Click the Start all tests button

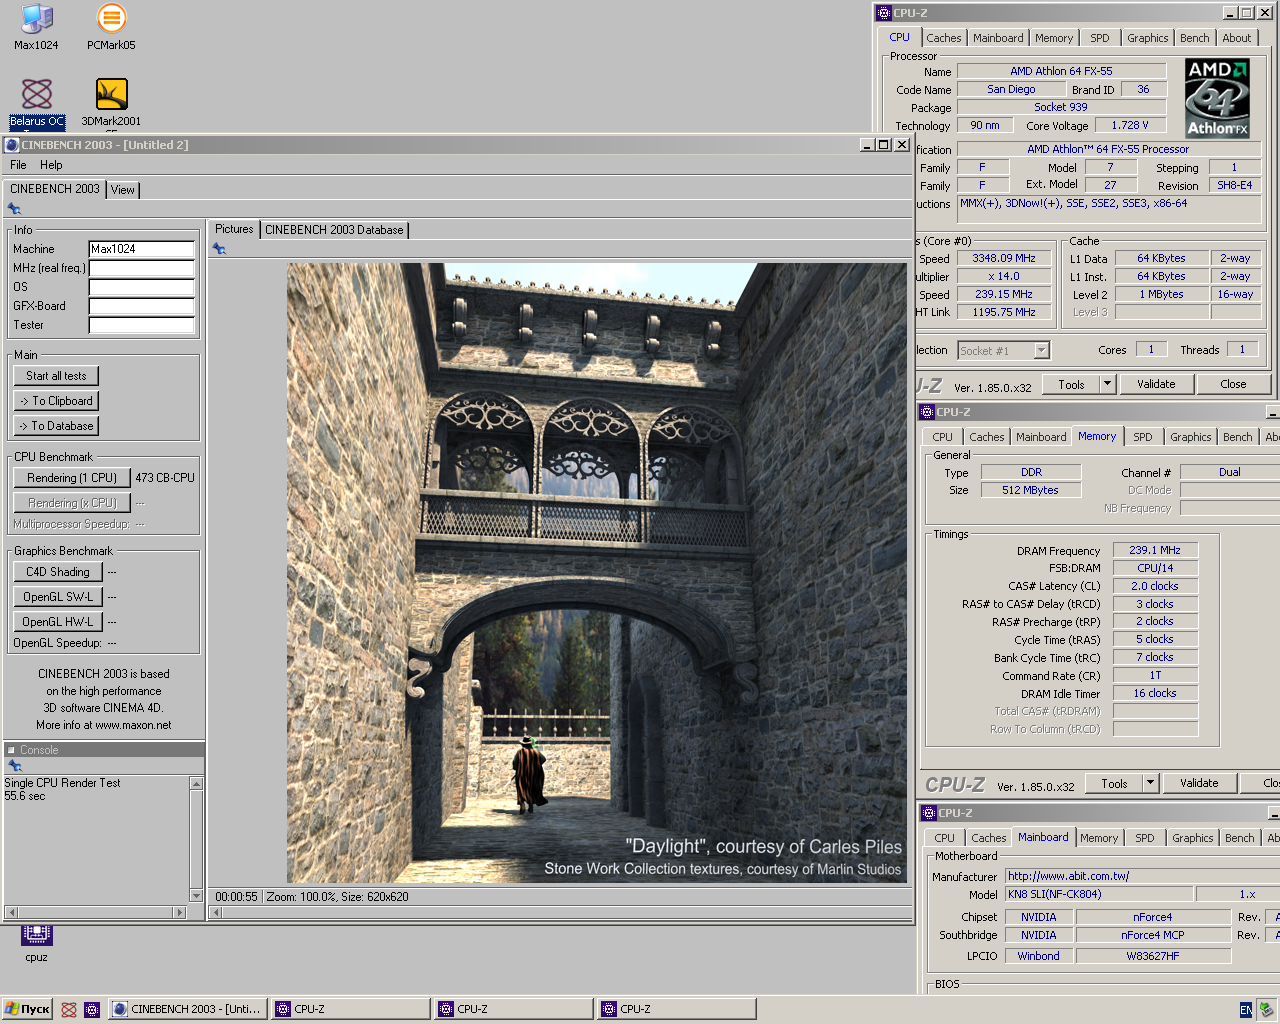pos(56,376)
